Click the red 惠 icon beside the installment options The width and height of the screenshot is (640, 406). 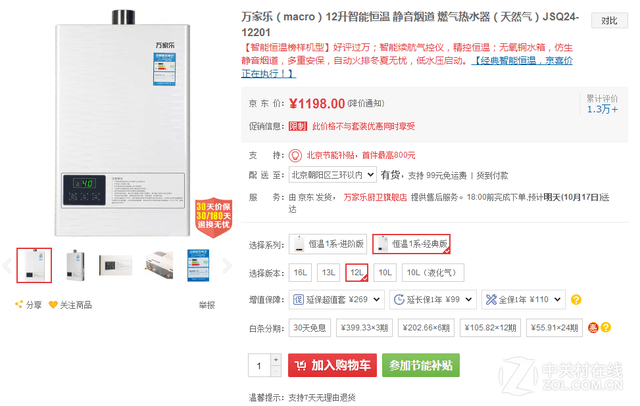593,327
